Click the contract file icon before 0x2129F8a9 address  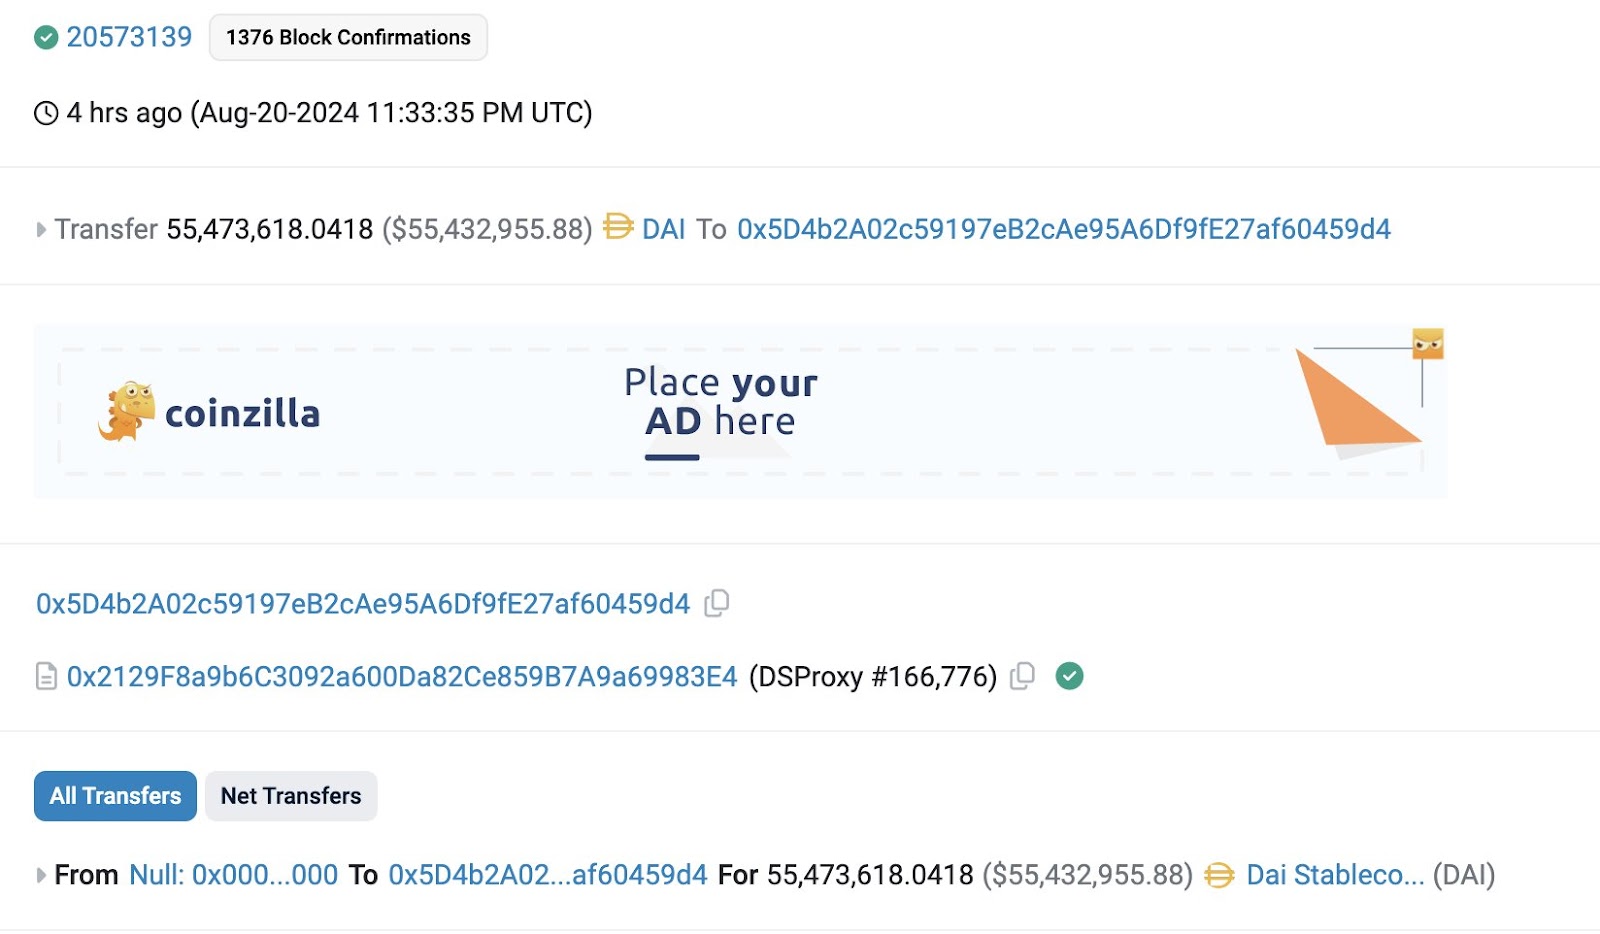click(x=46, y=677)
